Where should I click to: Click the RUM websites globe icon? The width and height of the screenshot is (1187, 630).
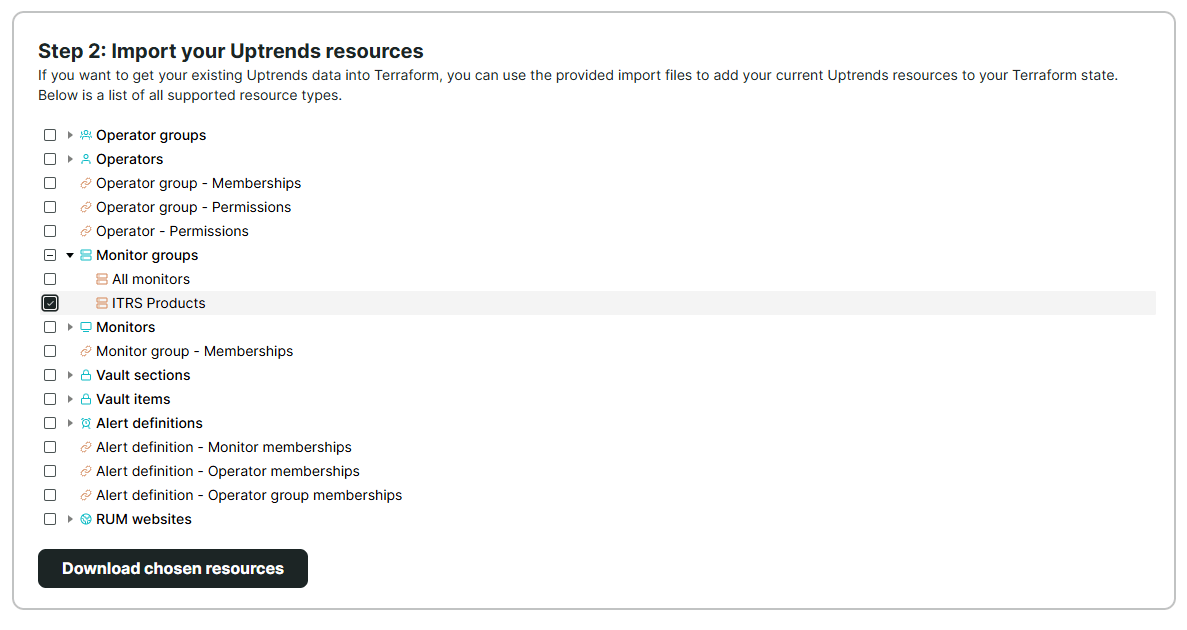coord(86,518)
